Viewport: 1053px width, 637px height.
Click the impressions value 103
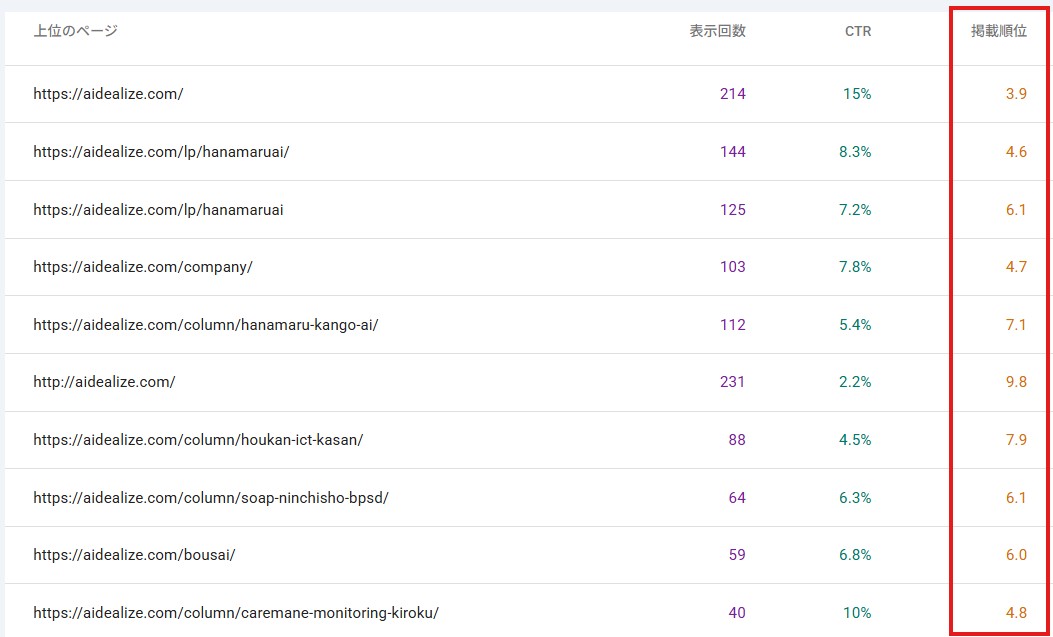tap(733, 267)
